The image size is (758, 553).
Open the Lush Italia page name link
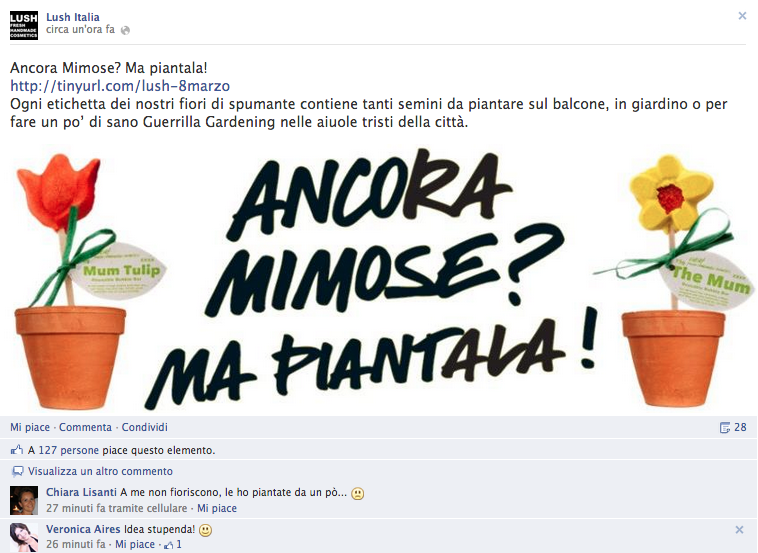pos(73,17)
